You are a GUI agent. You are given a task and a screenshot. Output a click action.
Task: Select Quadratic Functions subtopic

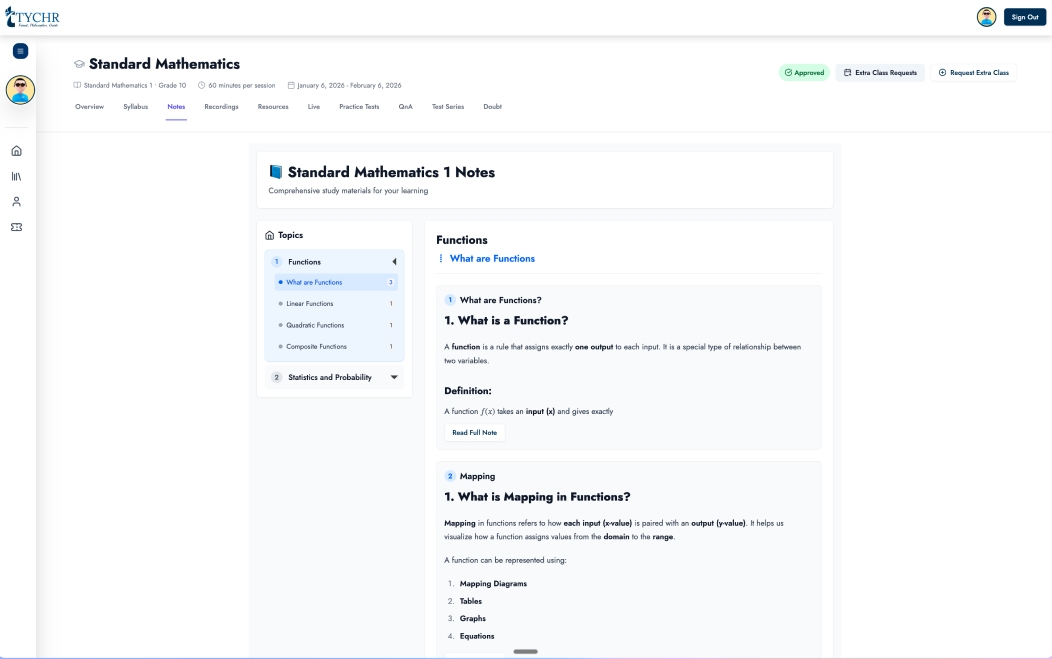tap(315, 325)
